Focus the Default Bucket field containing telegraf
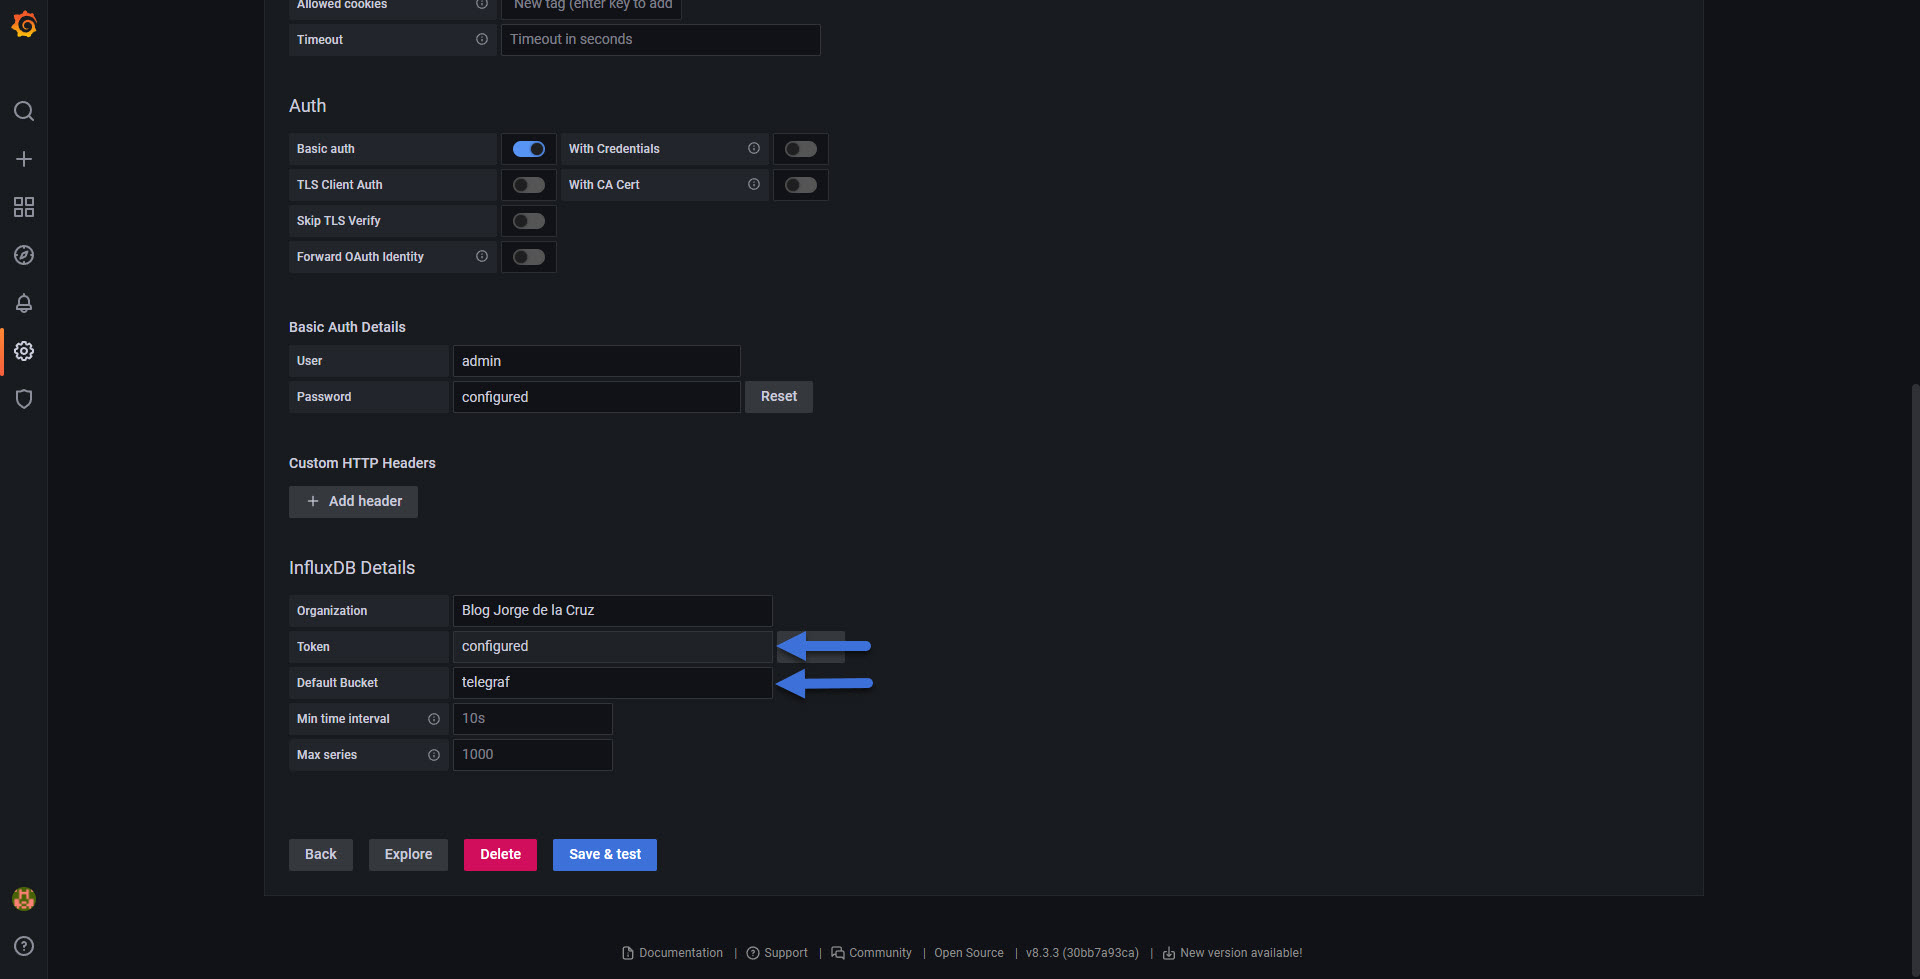1920x979 pixels. pyautogui.click(x=612, y=683)
